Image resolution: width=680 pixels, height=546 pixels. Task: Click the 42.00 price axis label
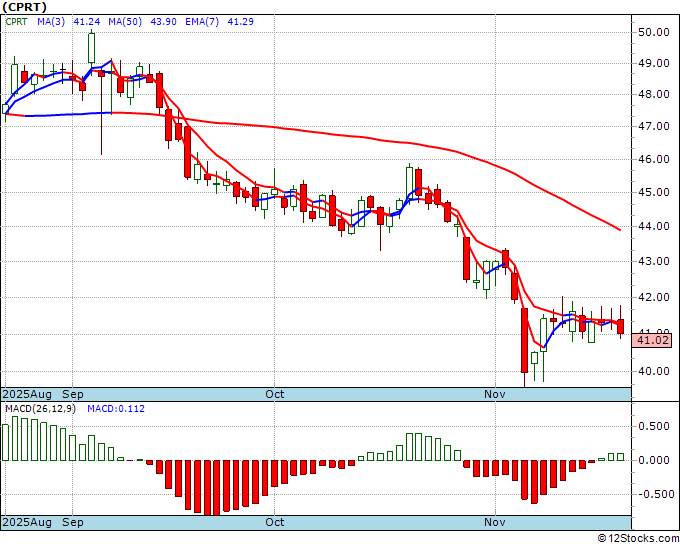[653, 298]
